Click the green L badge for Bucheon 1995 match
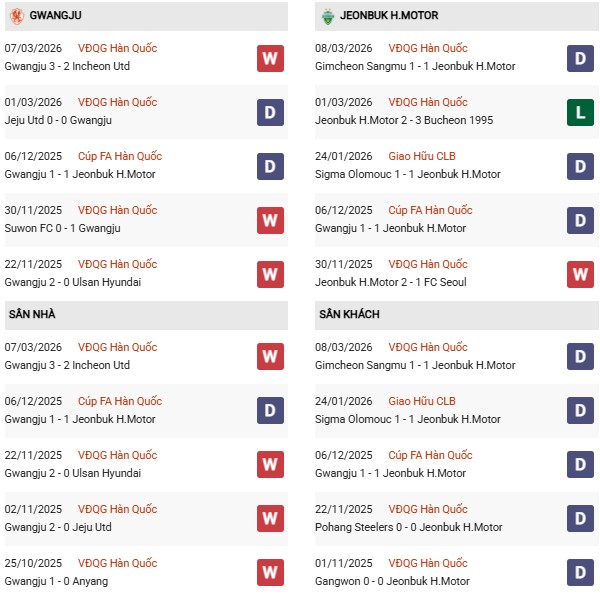 [580, 112]
